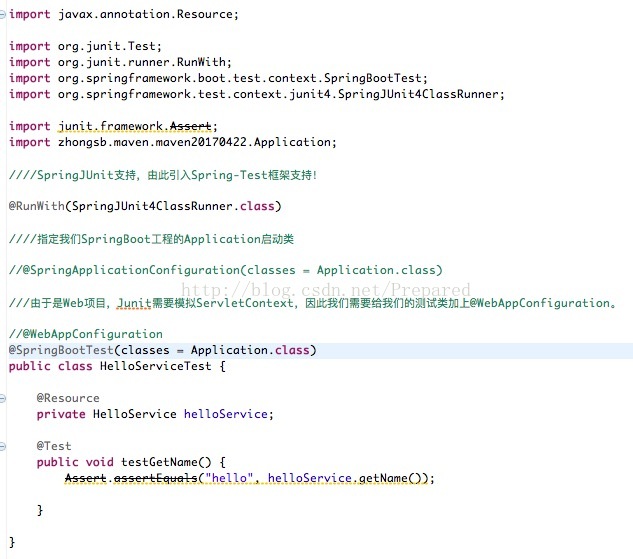The image size is (633, 559).
Task: Click the '@Resource' annotation
Action: [68, 398]
